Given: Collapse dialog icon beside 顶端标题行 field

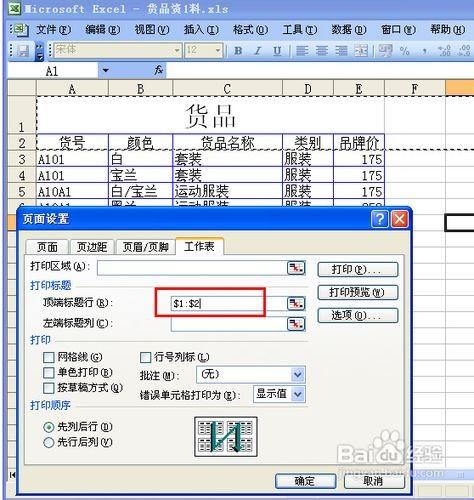Looking at the screenshot, I should pyautogui.click(x=296, y=304).
